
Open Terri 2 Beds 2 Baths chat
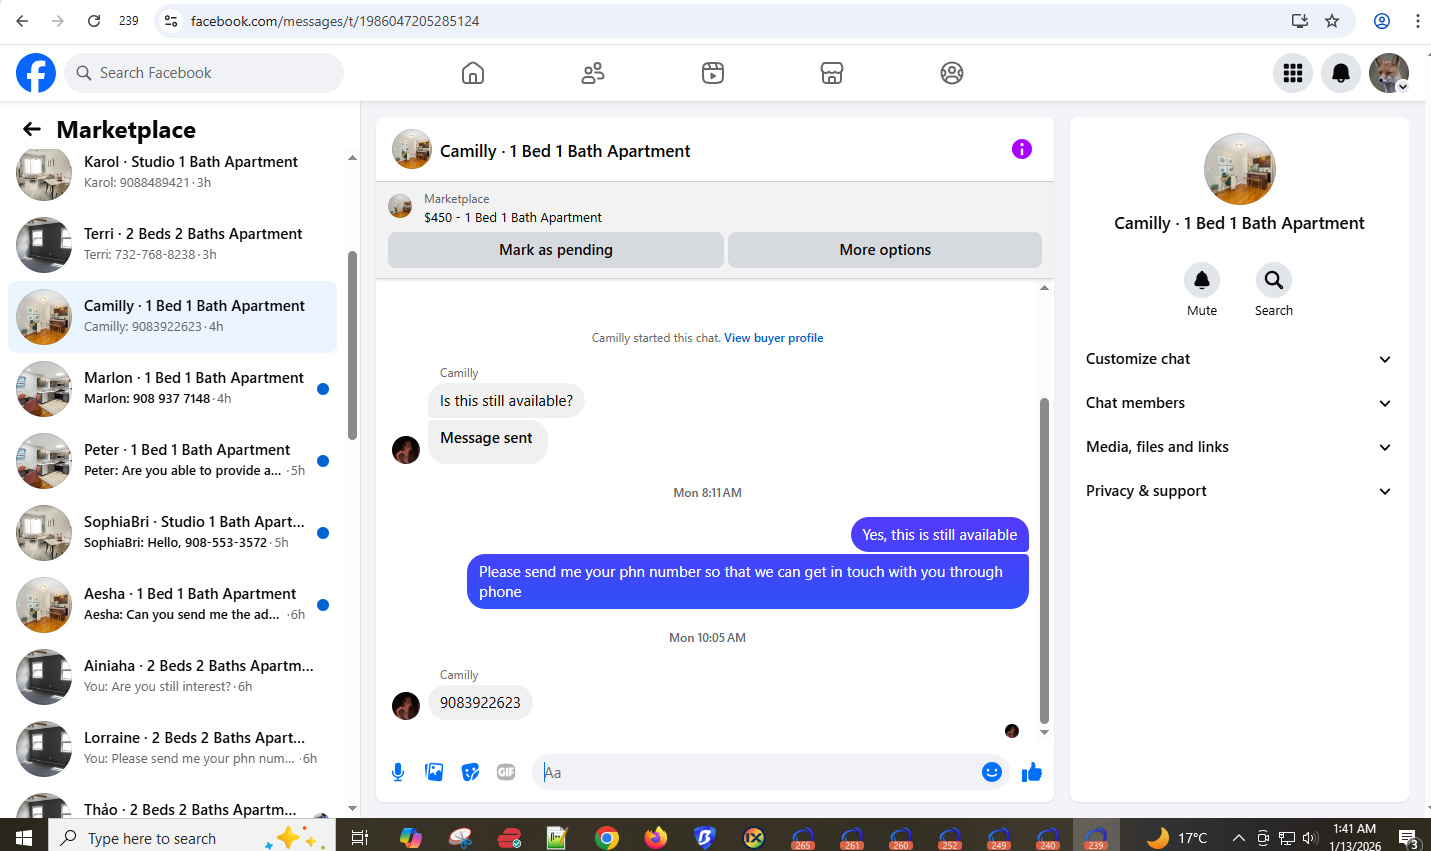pos(172,245)
